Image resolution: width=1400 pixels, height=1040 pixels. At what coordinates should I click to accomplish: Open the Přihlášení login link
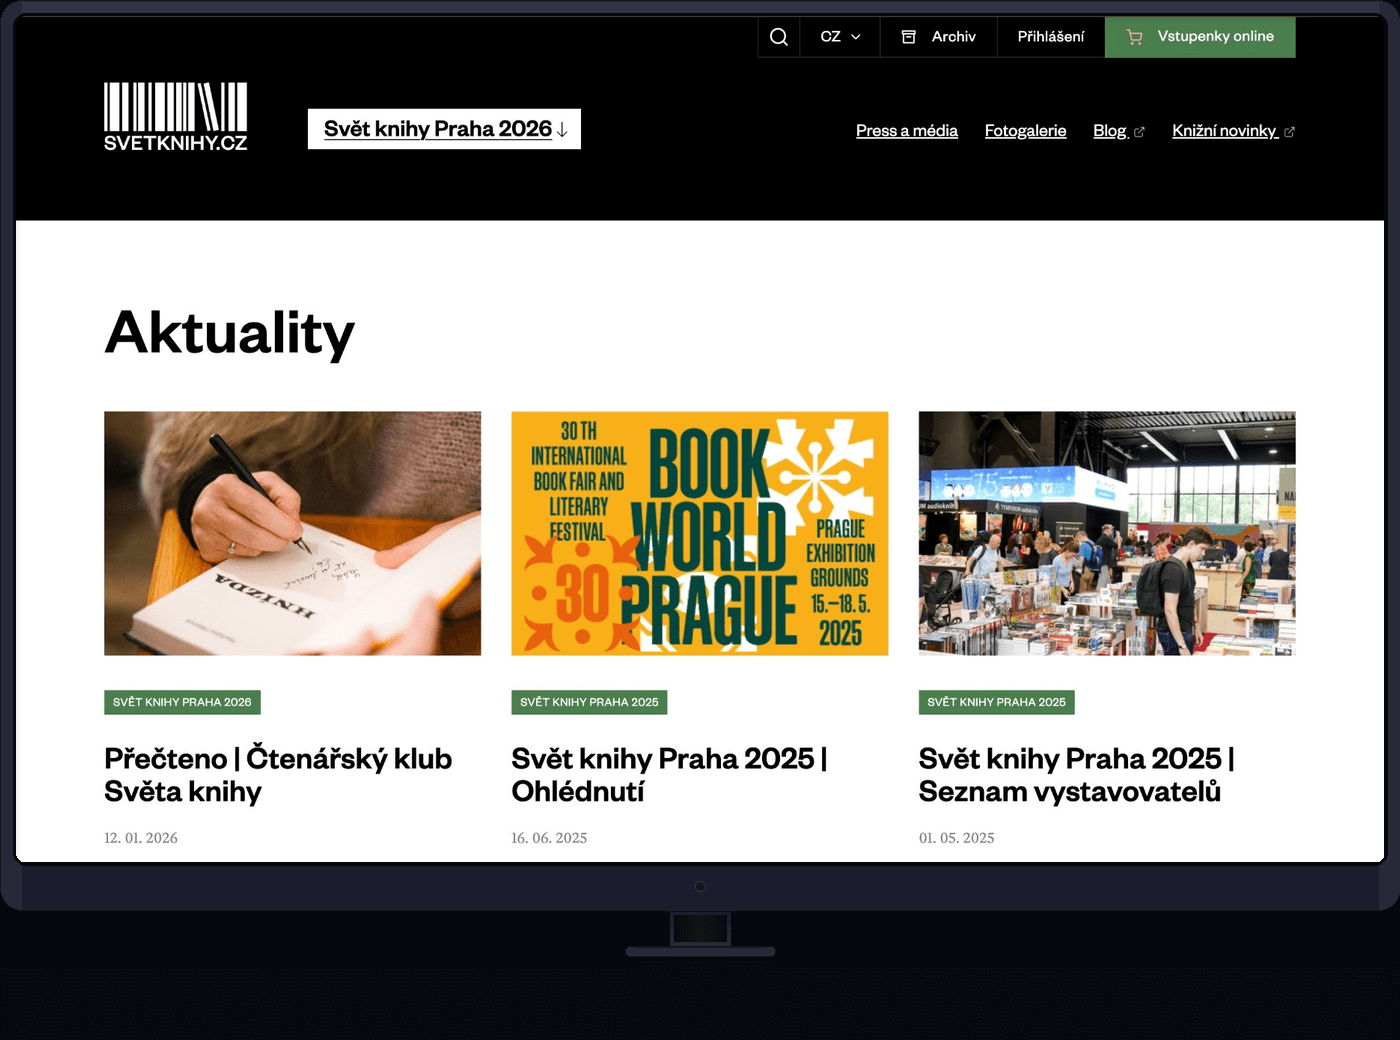pyautogui.click(x=1050, y=37)
